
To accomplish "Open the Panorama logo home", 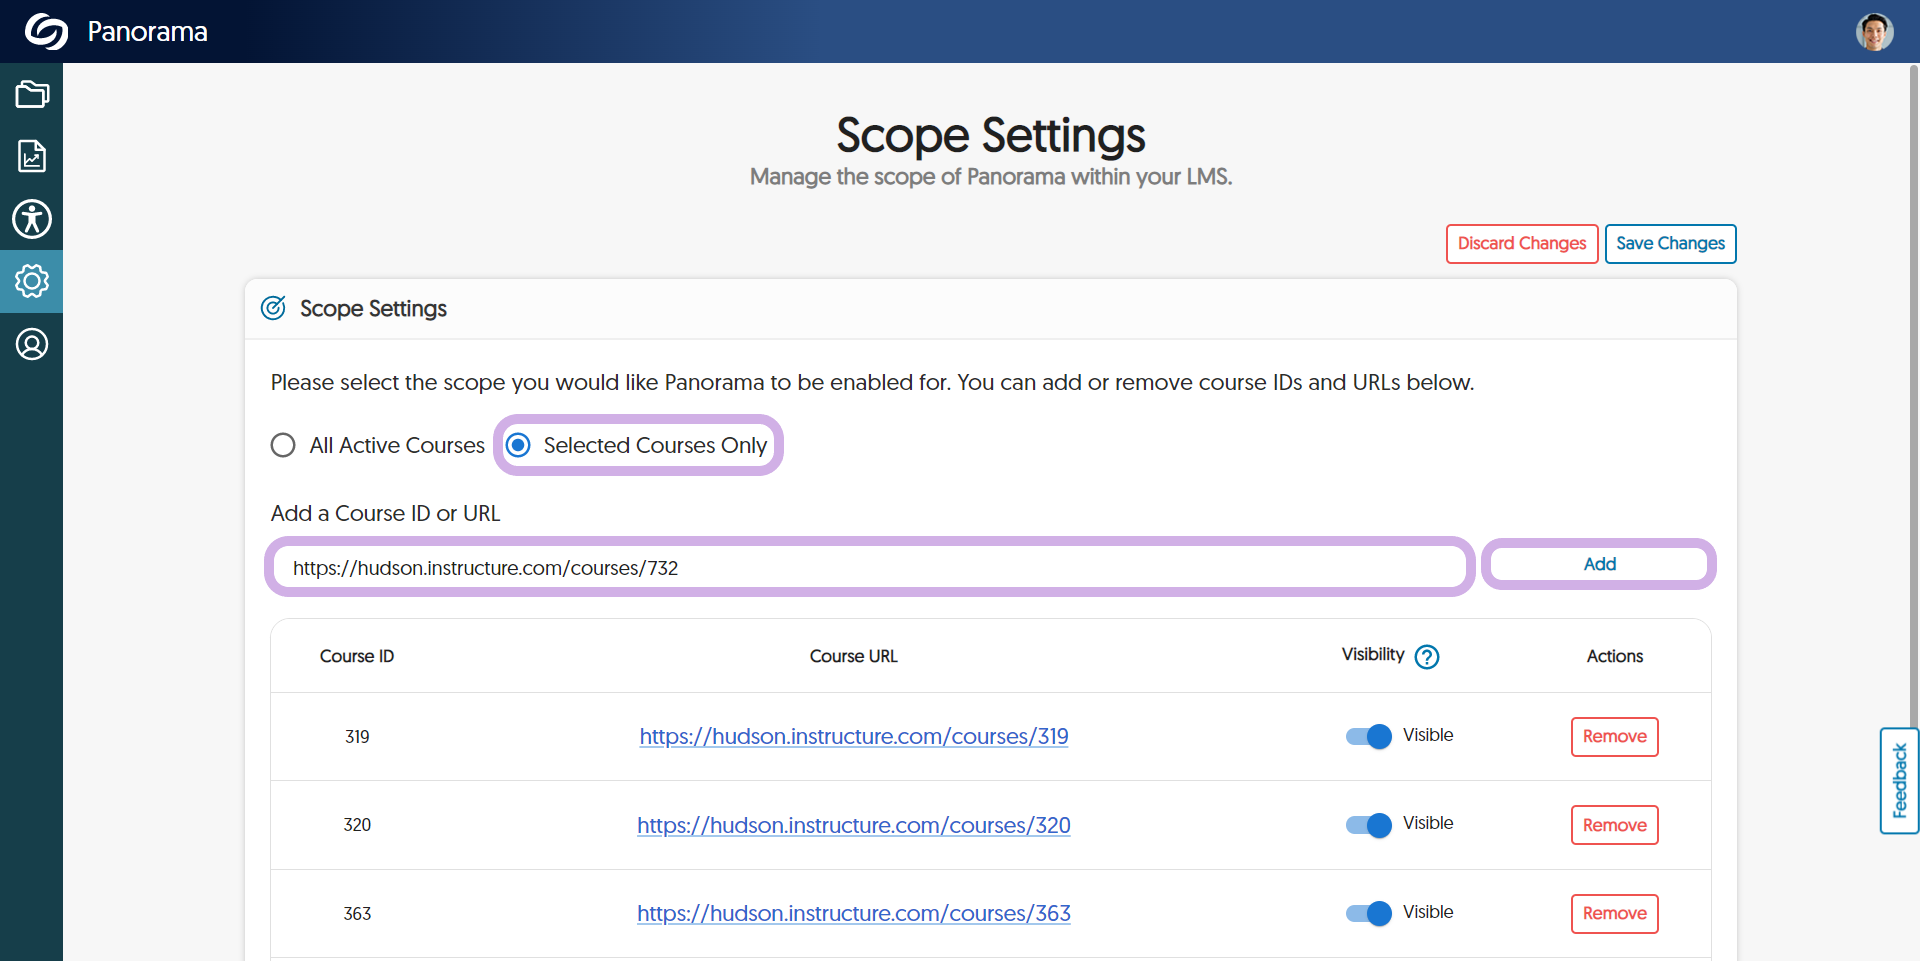I will point(46,32).
